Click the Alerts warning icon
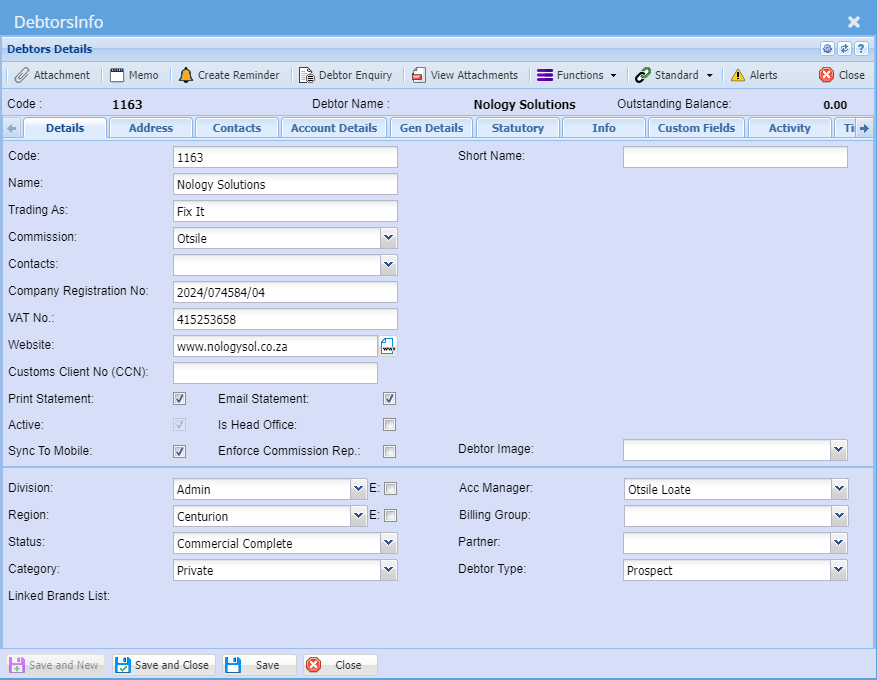The width and height of the screenshot is (877, 680). click(738, 75)
